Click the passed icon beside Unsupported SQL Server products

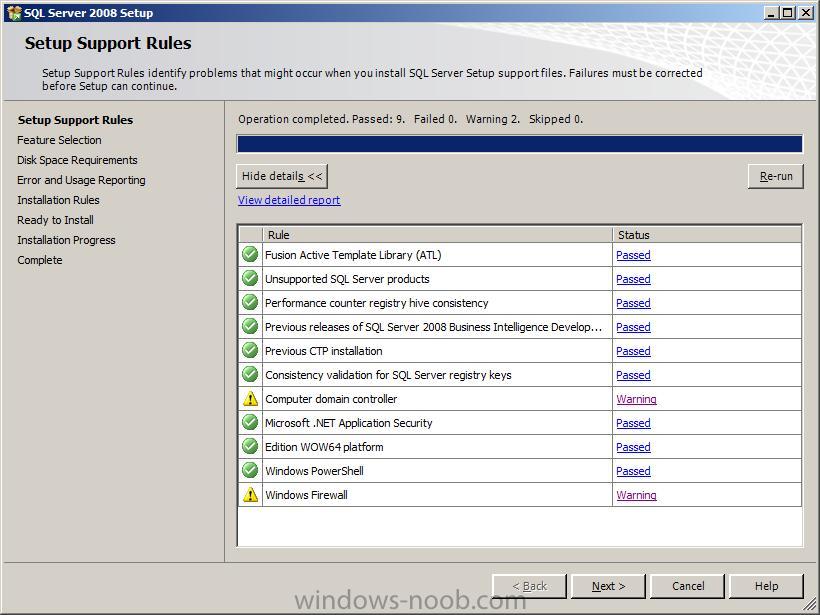click(x=250, y=279)
